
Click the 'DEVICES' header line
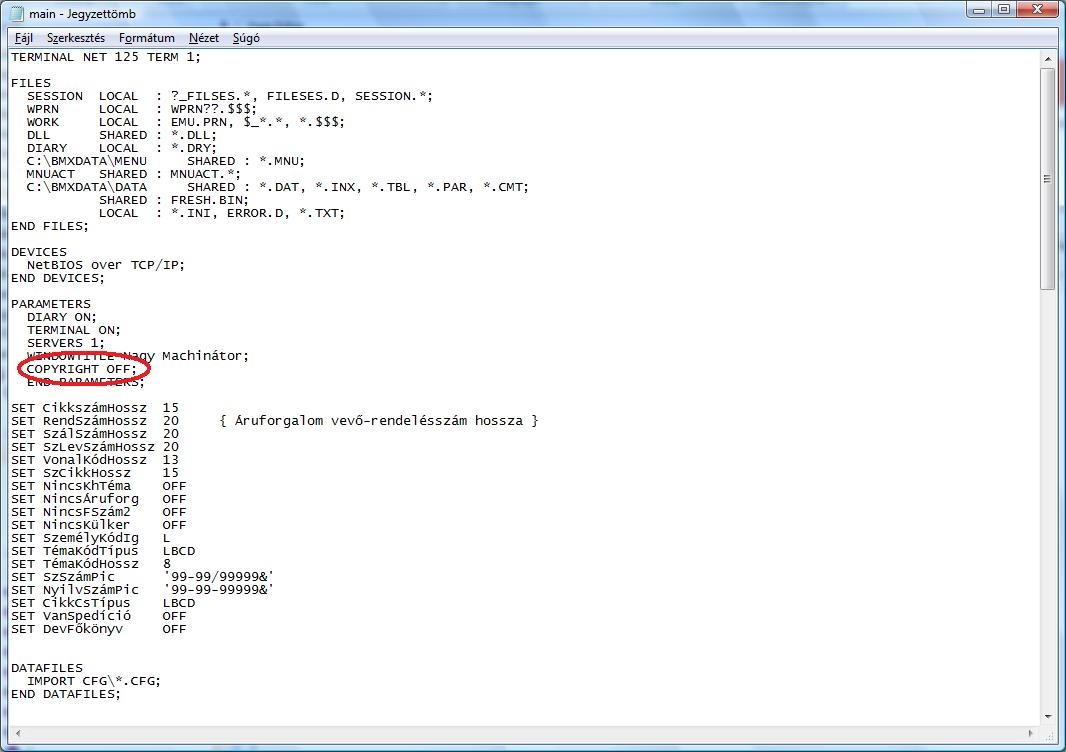[x=39, y=252]
